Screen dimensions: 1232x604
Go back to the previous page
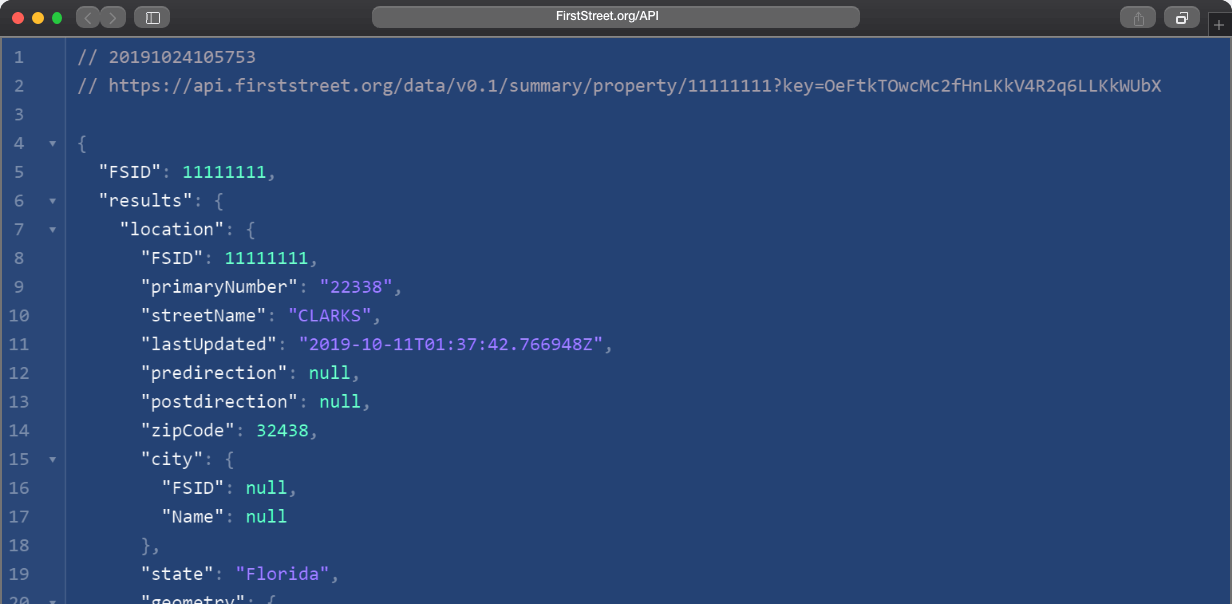88,17
